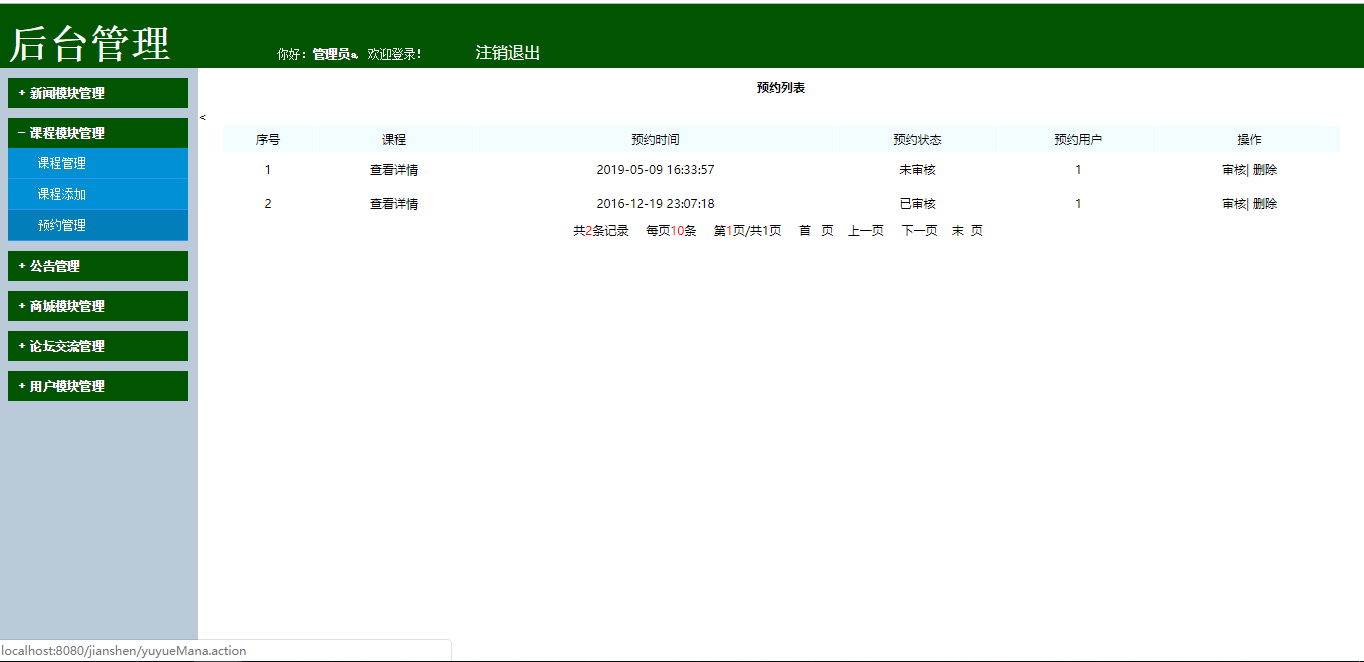Click the 预约用户 column header
This screenshot has height=662, width=1364.
click(x=1078, y=140)
